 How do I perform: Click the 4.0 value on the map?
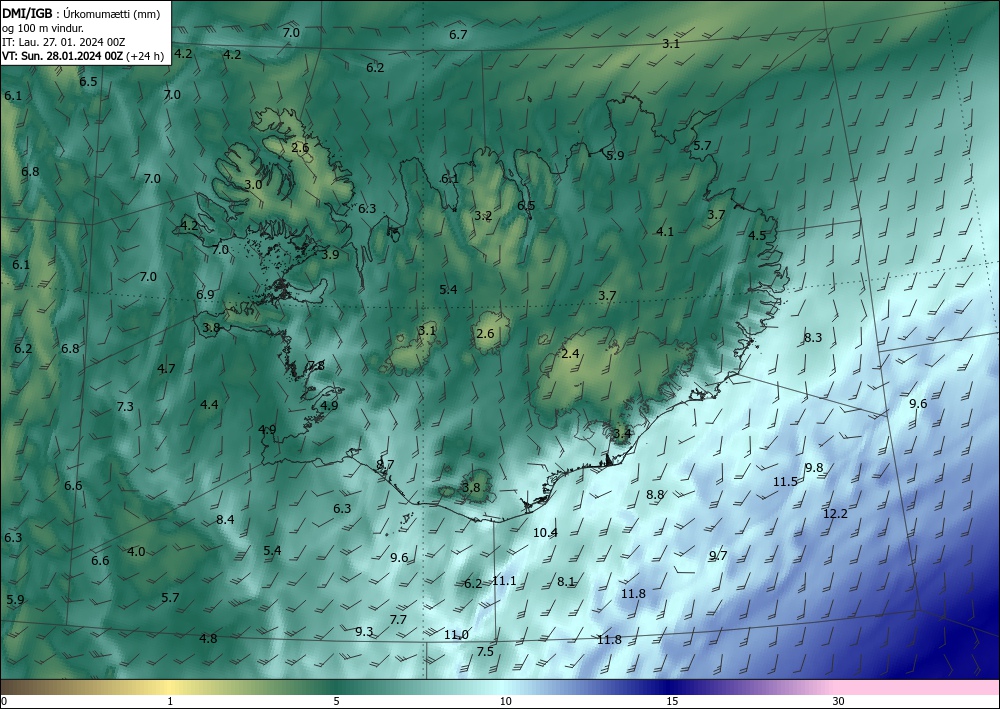coord(136,552)
